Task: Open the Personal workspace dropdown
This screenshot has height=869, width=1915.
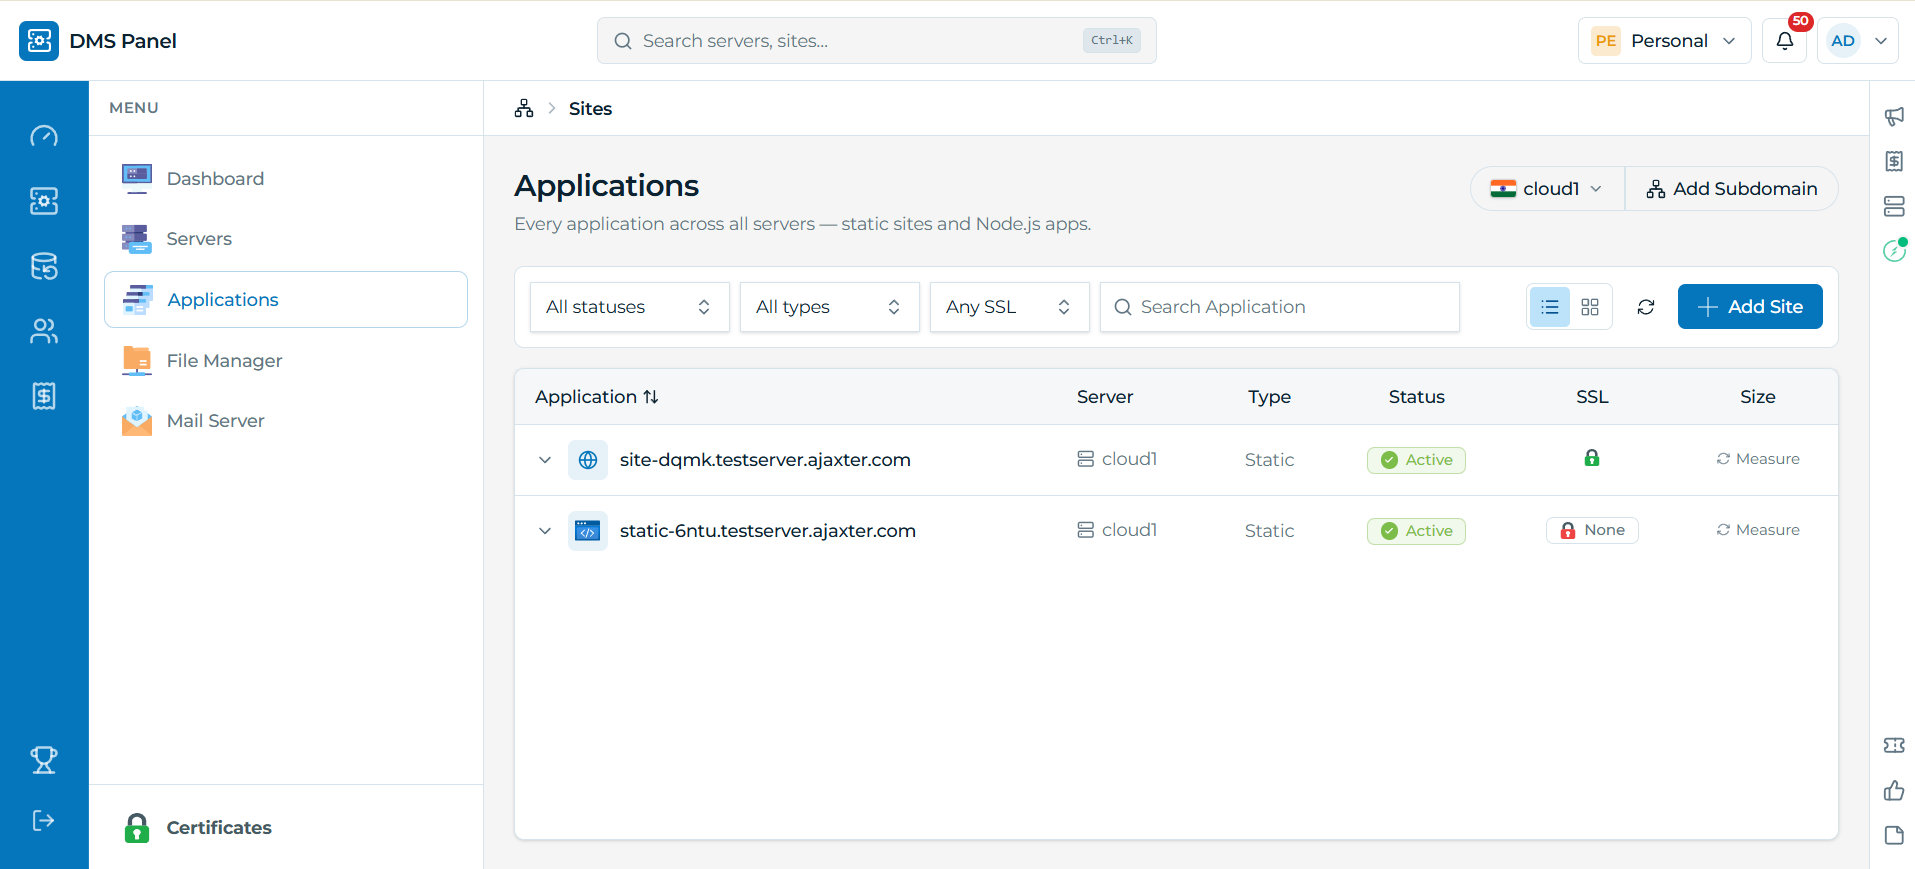Action: coord(1664,41)
